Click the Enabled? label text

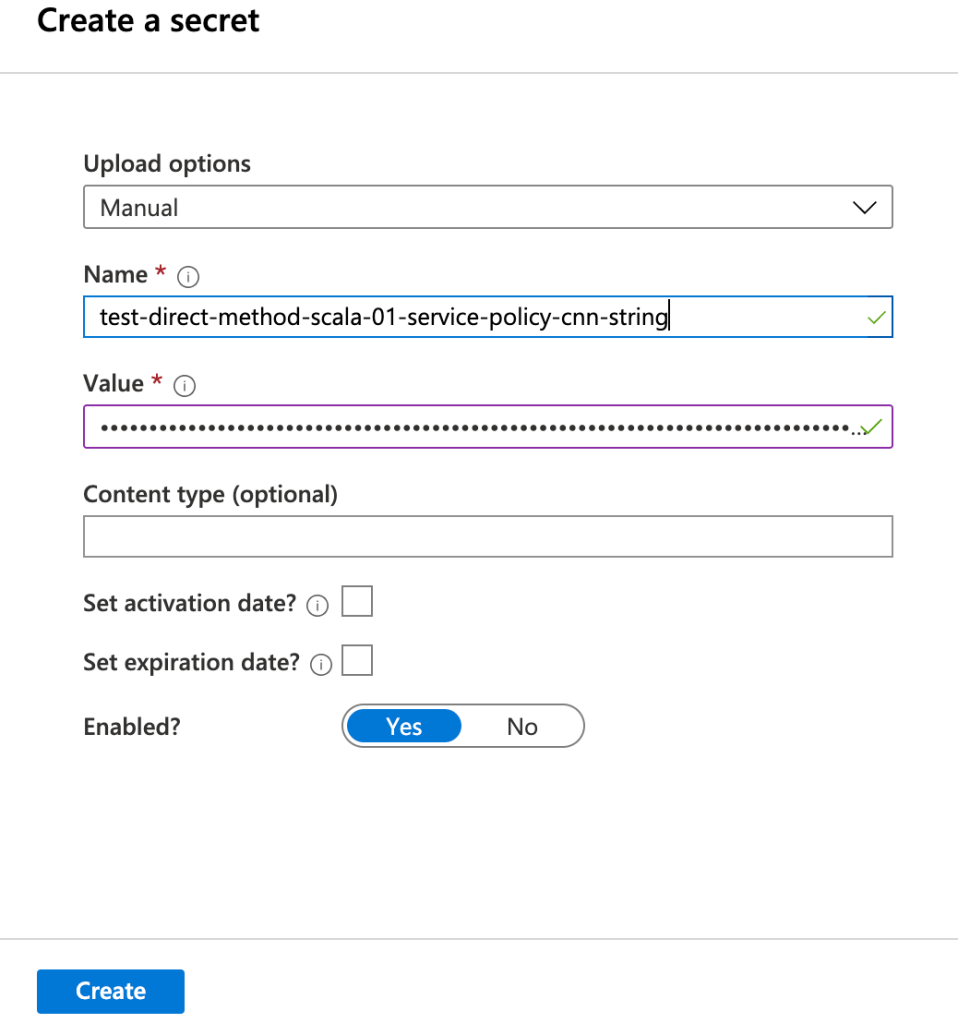pyautogui.click(x=132, y=727)
